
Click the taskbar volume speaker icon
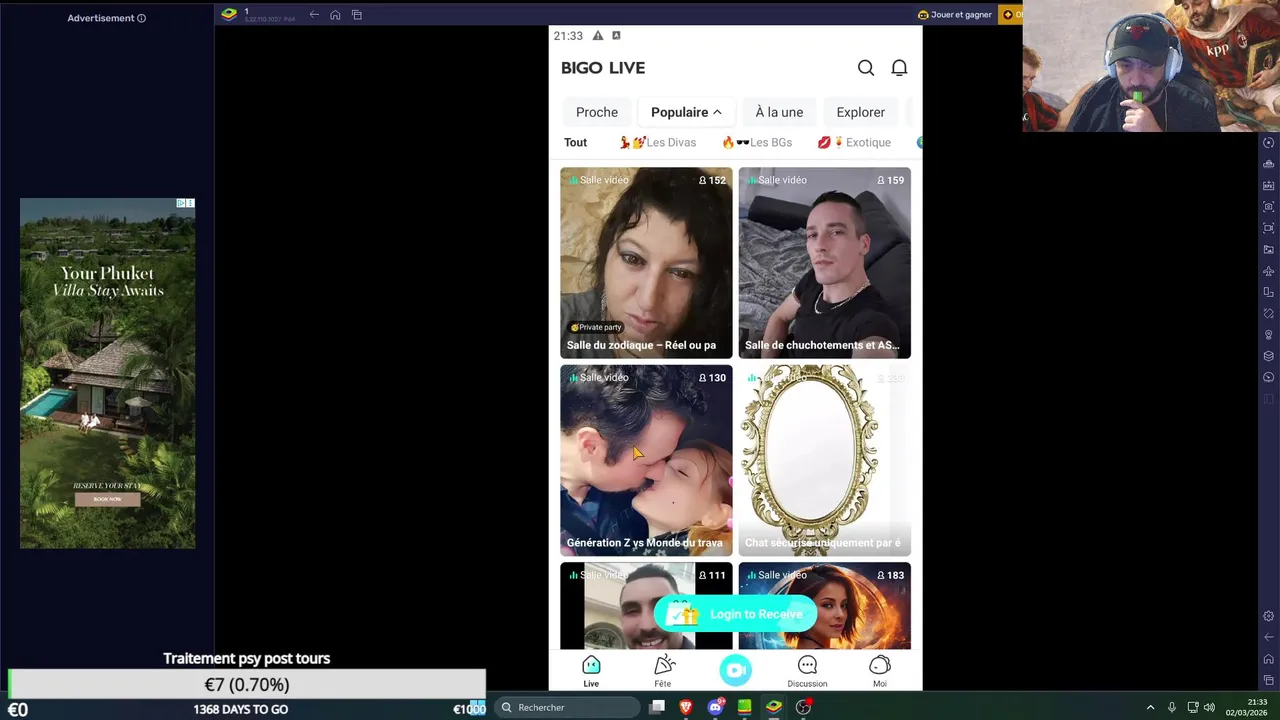click(x=1209, y=707)
